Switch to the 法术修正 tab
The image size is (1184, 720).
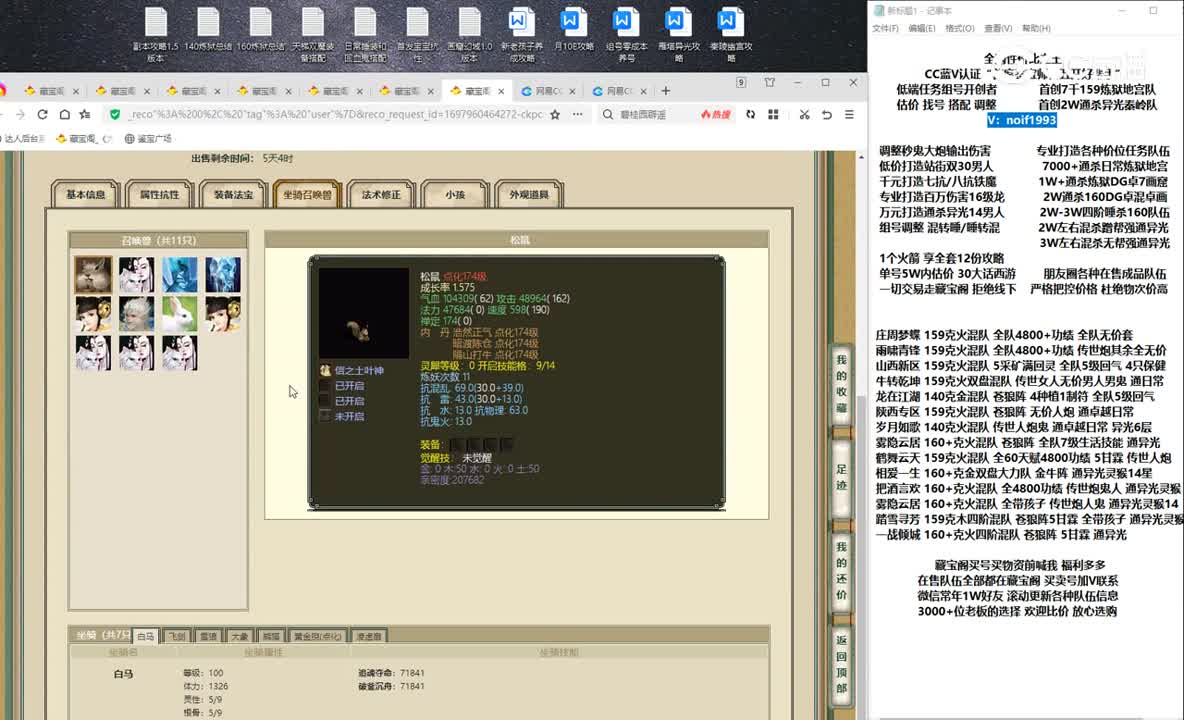(381, 195)
